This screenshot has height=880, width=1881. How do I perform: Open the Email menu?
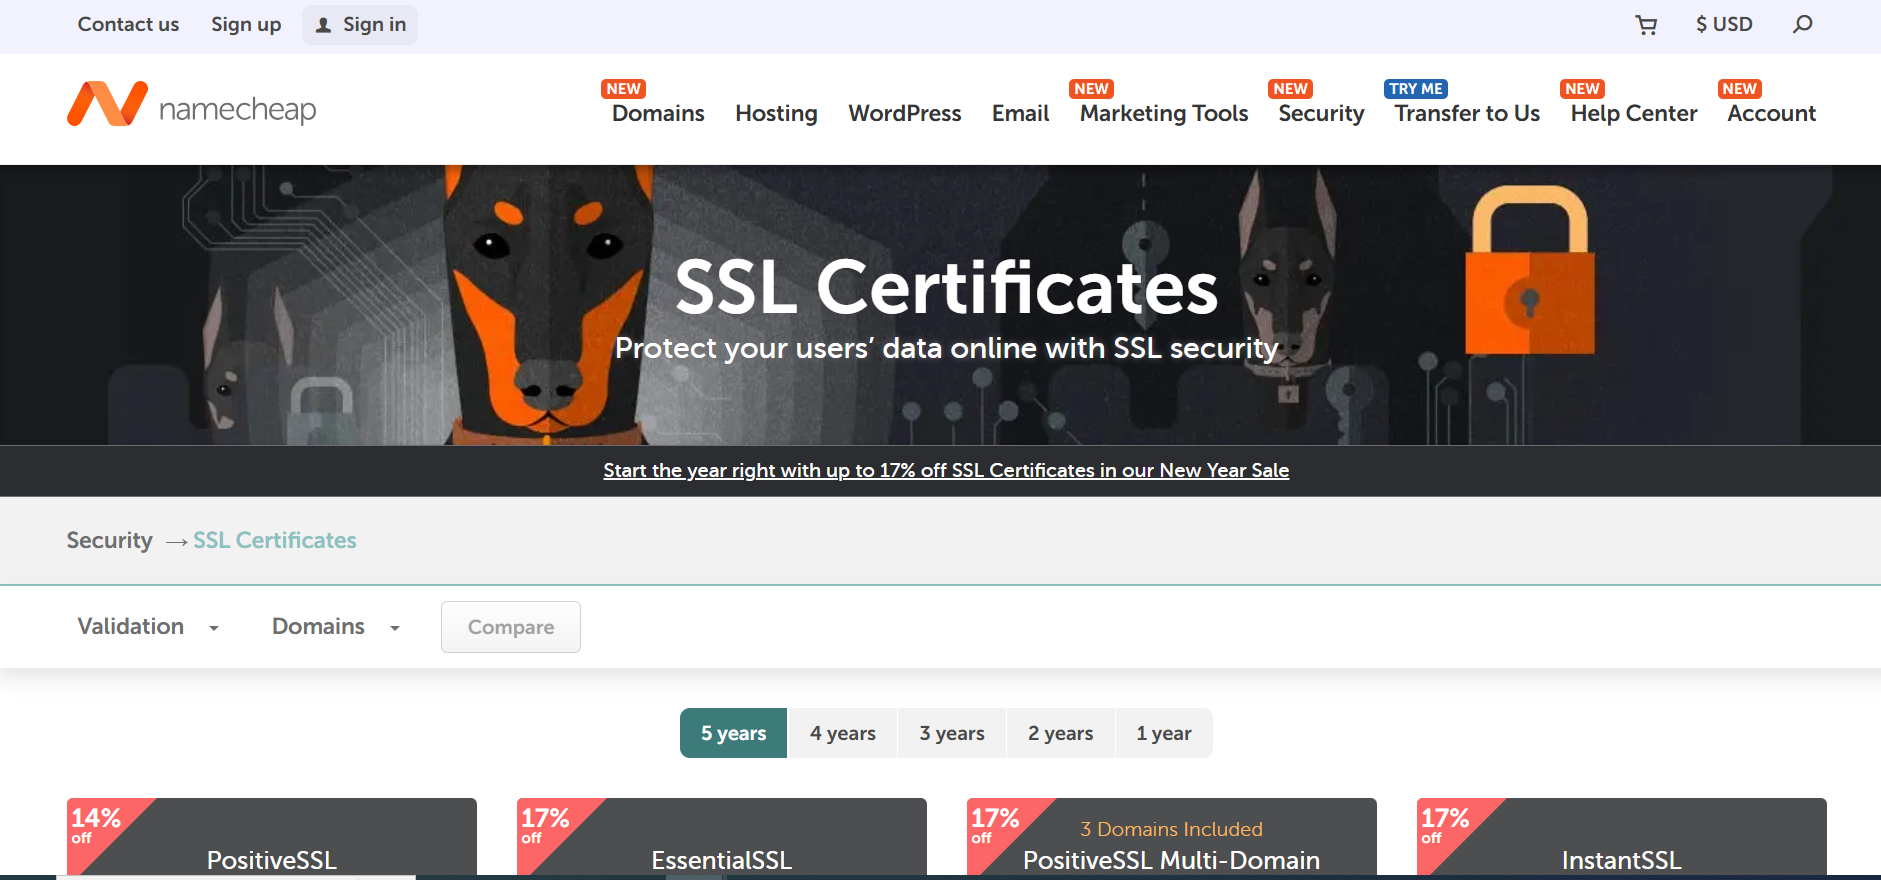(1020, 113)
